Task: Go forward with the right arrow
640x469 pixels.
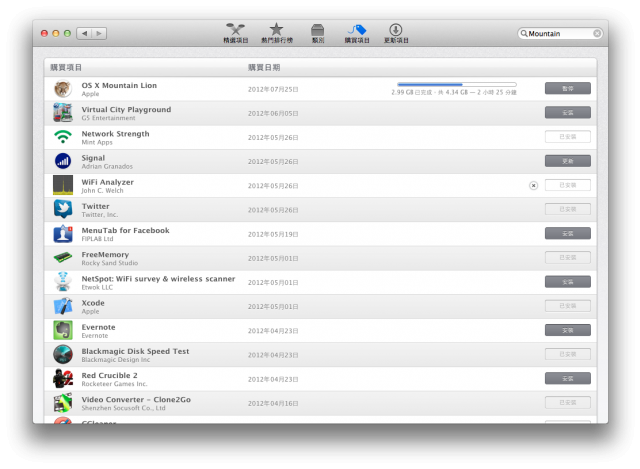Action: tap(99, 33)
